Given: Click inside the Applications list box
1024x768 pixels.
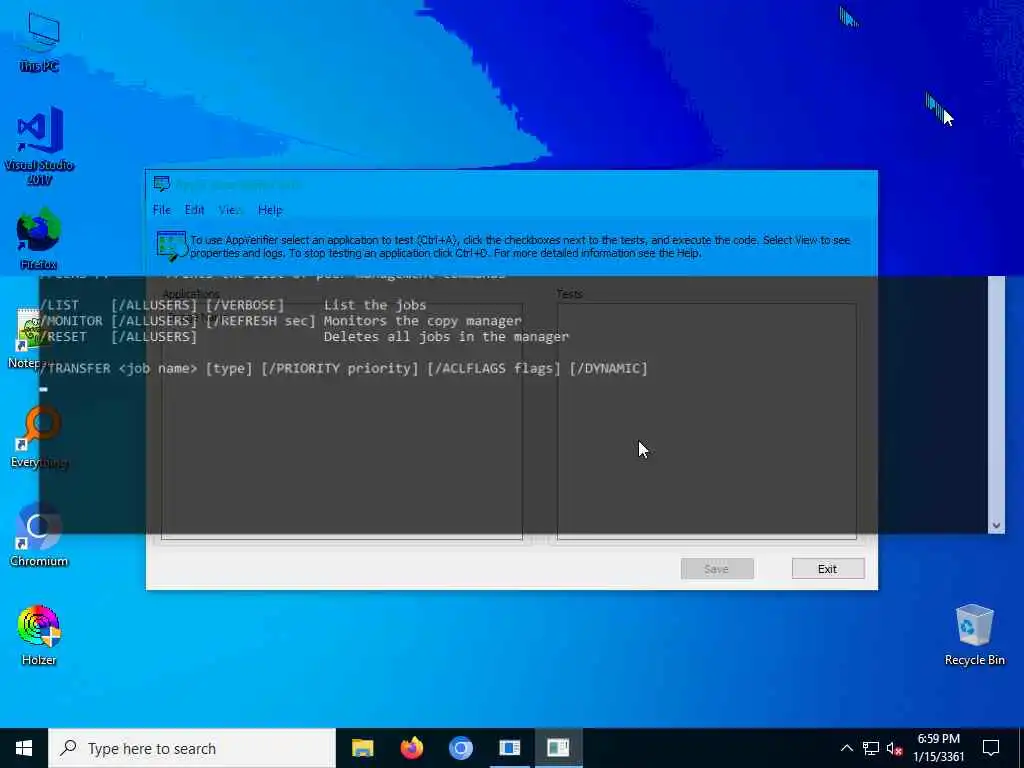Looking at the screenshot, I should 342,421.
